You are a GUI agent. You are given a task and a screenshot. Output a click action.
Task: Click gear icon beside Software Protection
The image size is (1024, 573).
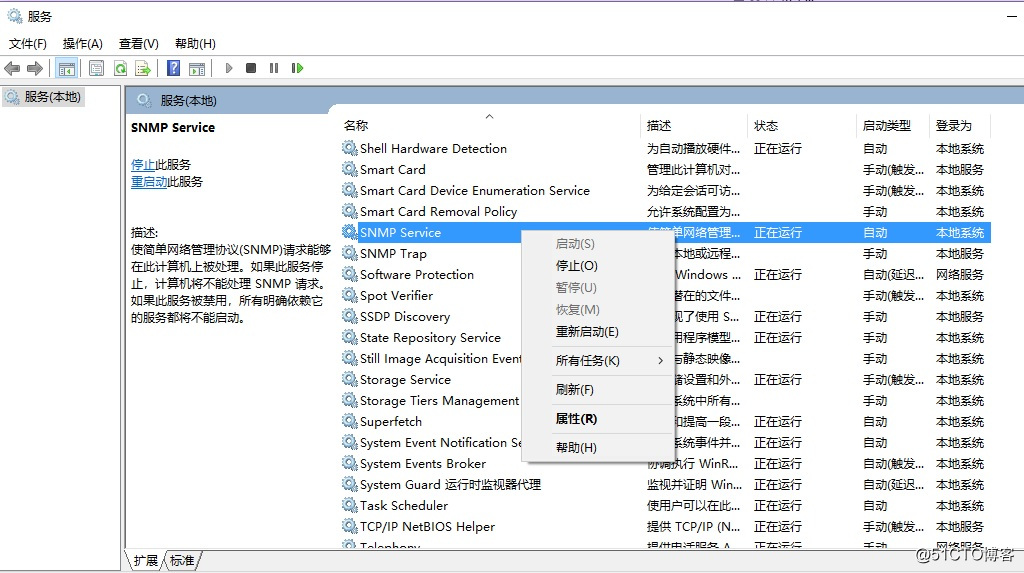pyautogui.click(x=349, y=274)
